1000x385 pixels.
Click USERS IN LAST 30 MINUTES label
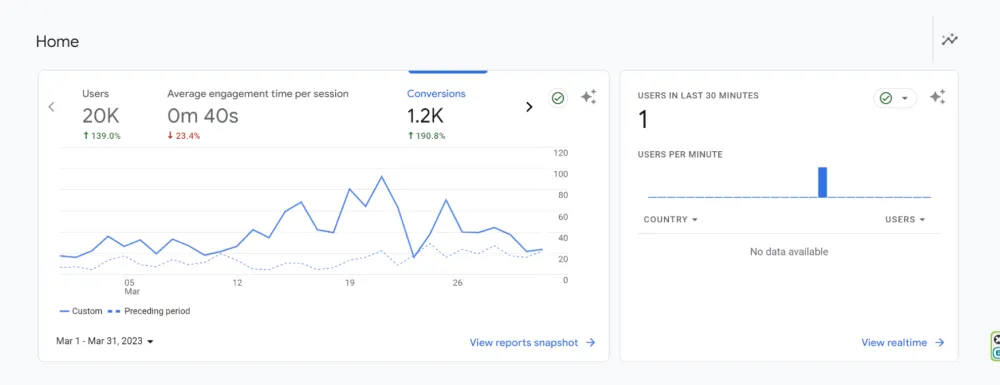tap(698, 96)
